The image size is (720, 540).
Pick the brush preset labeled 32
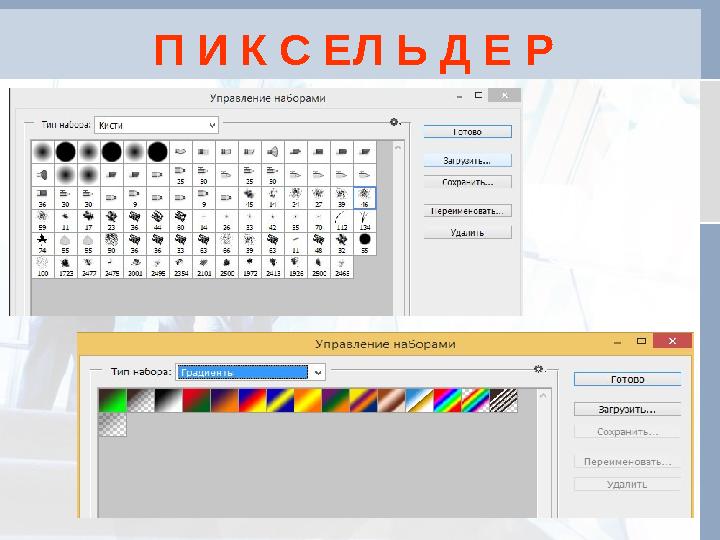pos(342,244)
